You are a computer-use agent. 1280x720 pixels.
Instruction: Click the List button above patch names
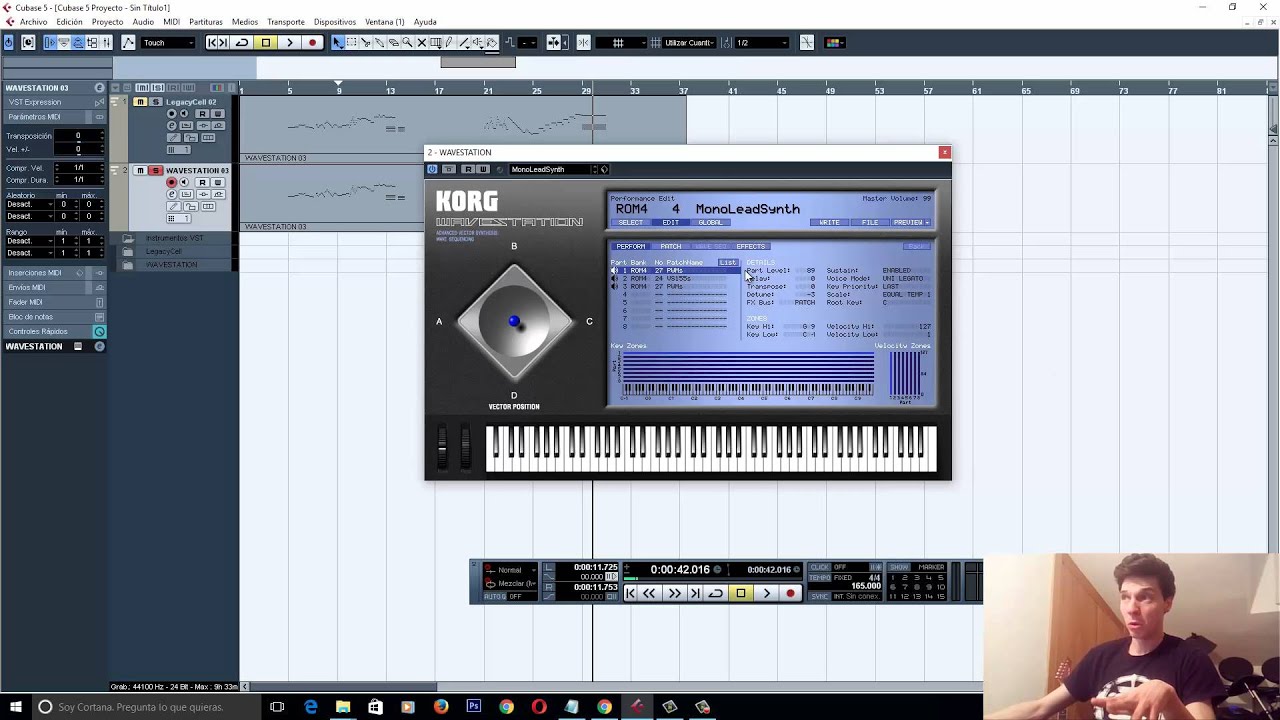point(728,262)
